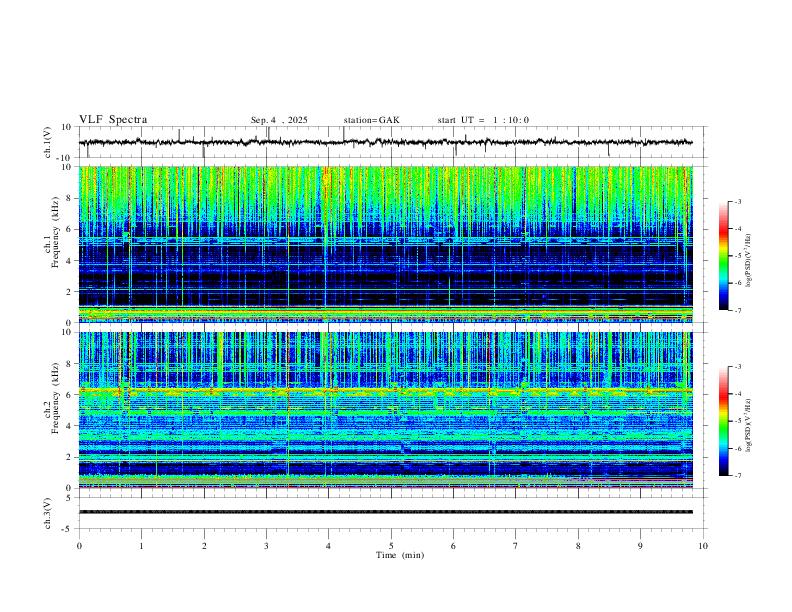This screenshot has height=612, width=792.
Task: Click the 'station=GAK' label
Action: point(371,120)
